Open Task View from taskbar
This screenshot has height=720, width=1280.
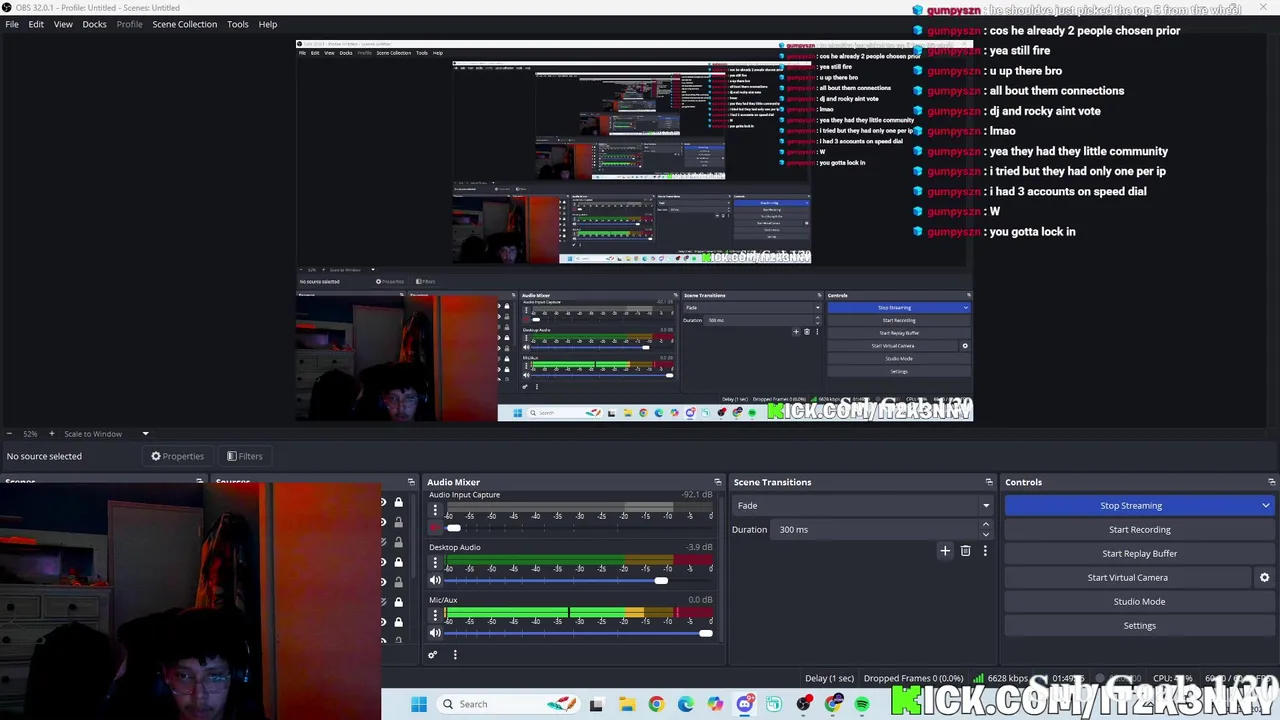pos(596,704)
